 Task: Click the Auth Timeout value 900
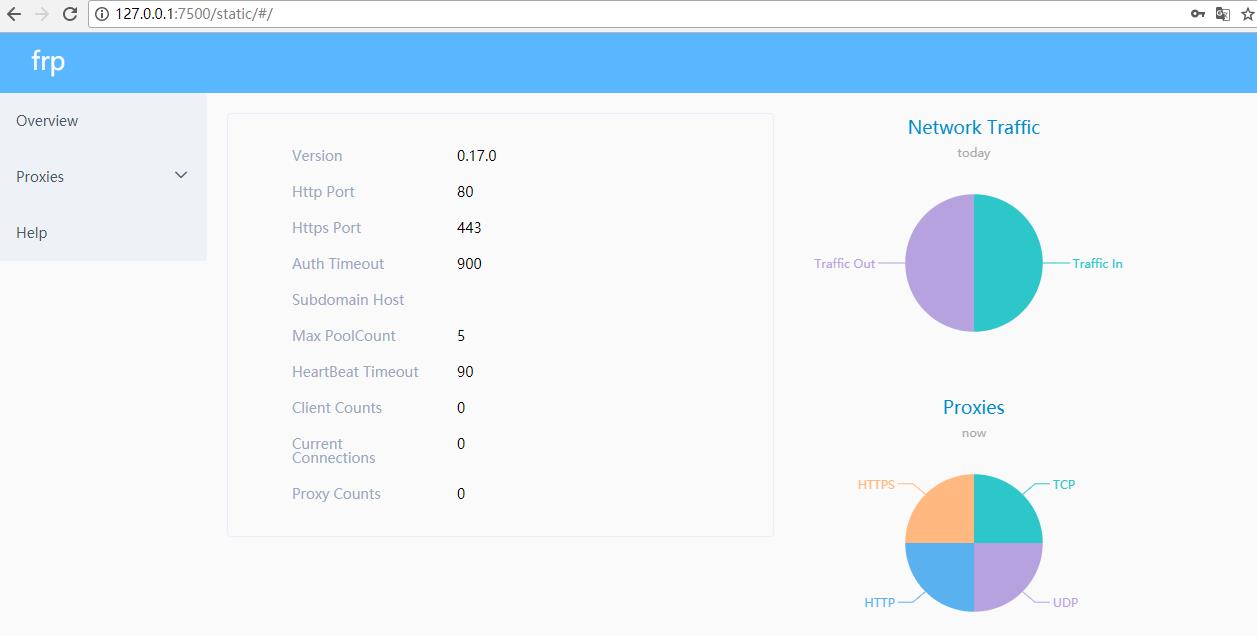pyautogui.click(x=469, y=264)
